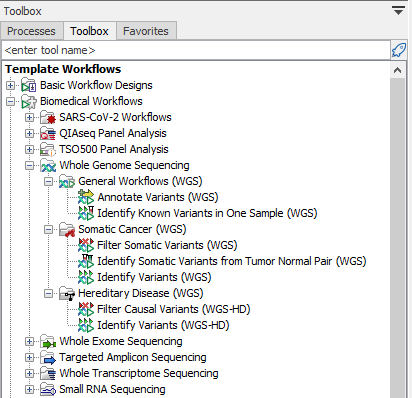Click the Somatic Cancer (WGS) folder icon

tap(67, 229)
